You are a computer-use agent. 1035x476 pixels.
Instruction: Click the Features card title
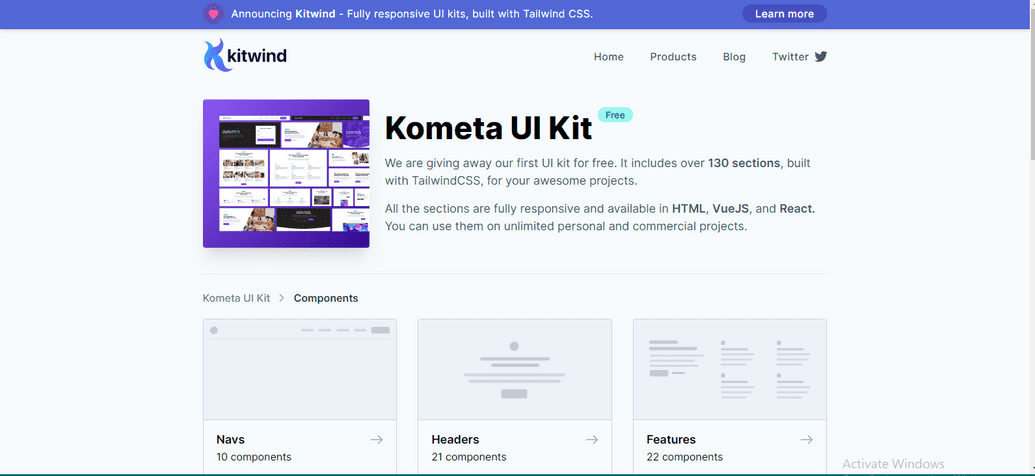[671, 440]
